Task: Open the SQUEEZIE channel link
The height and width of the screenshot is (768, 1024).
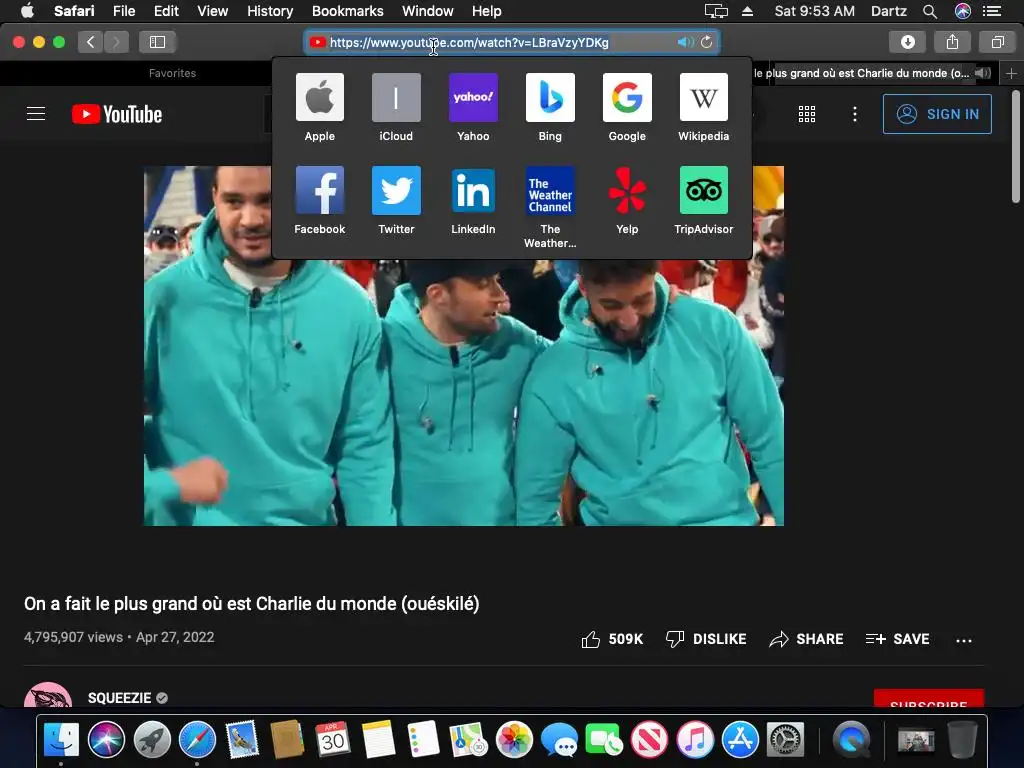Action: click(120, 698)
